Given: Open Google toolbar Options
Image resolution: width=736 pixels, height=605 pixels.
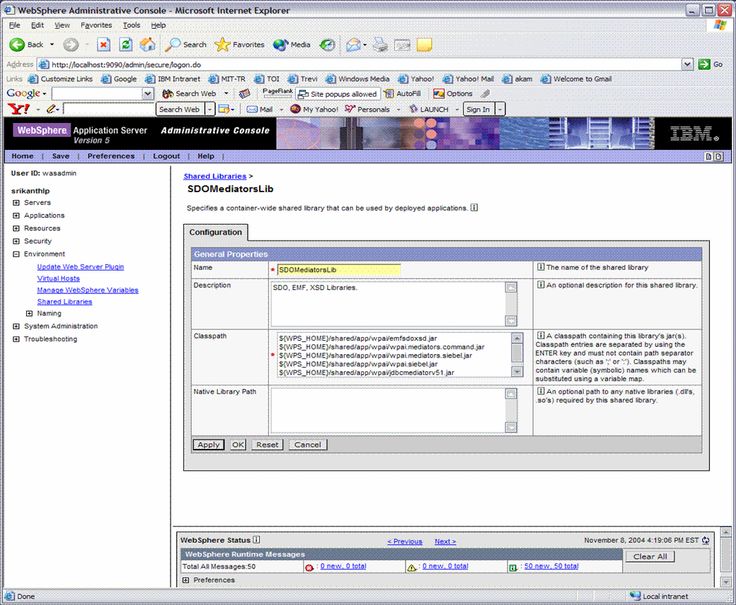Looking at the screenshot, I should tap(453, 93).
